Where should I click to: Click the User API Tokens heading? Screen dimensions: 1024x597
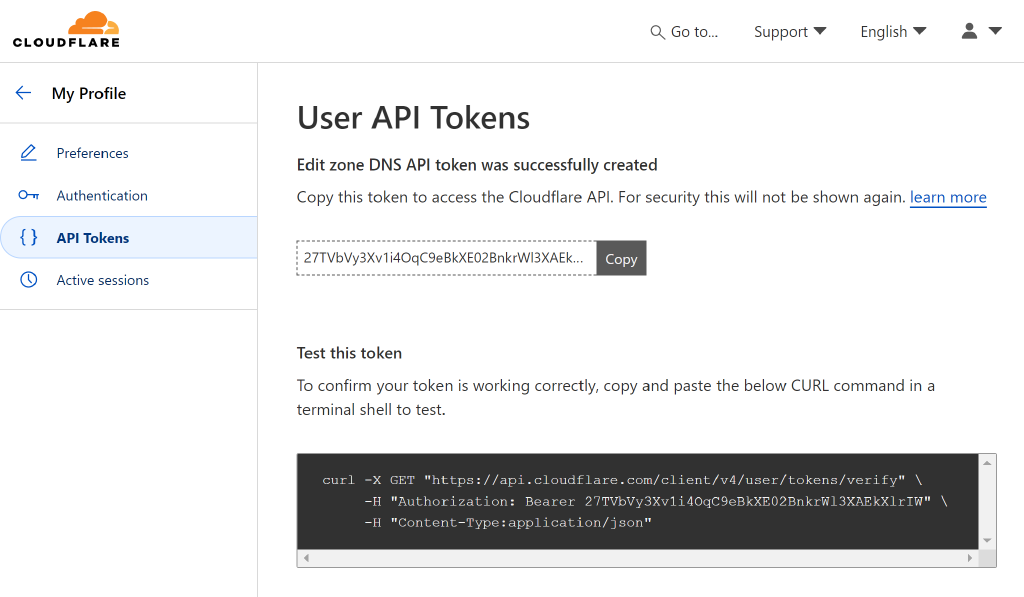(x=413, y=118)
